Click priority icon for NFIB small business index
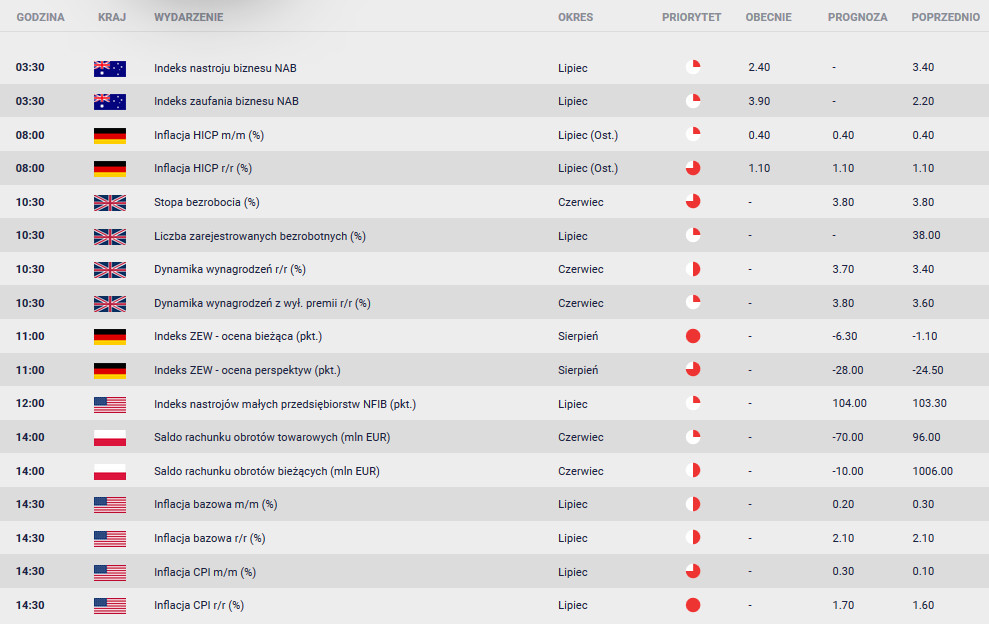This screenshot has width=989, height=624. [x=693, y=404]
